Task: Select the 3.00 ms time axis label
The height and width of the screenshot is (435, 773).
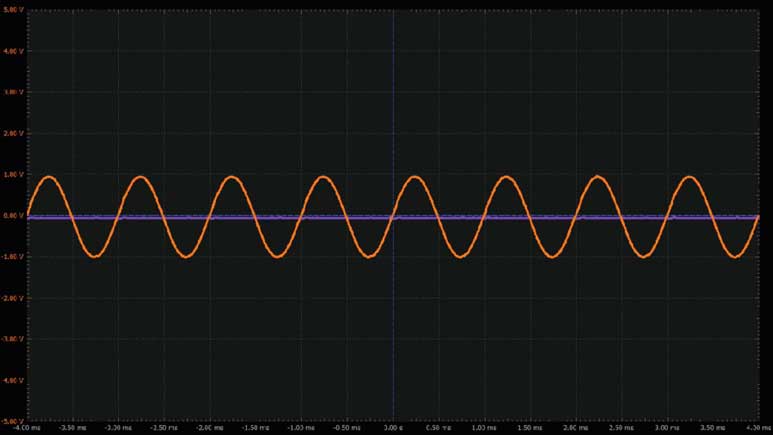Action: tap(668, 425)
